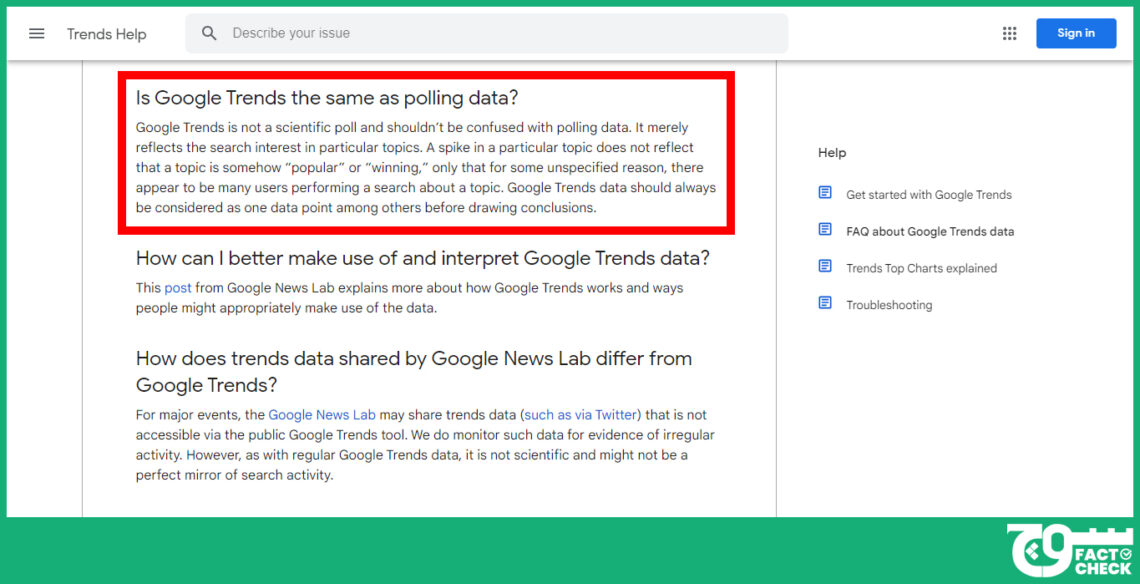Select FAQ about Google Trends data
1140x584 pixels.
(930, 231)
